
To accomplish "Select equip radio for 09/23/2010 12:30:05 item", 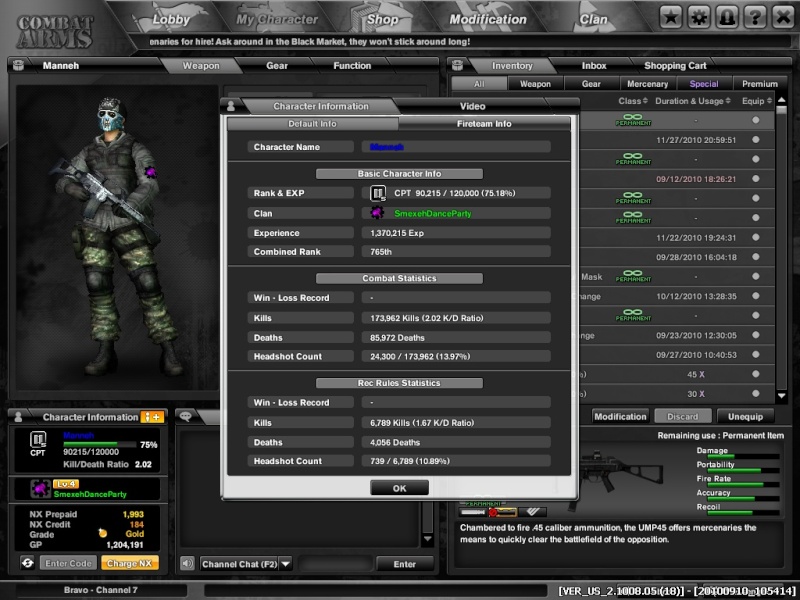I will (x=756, y=335).
